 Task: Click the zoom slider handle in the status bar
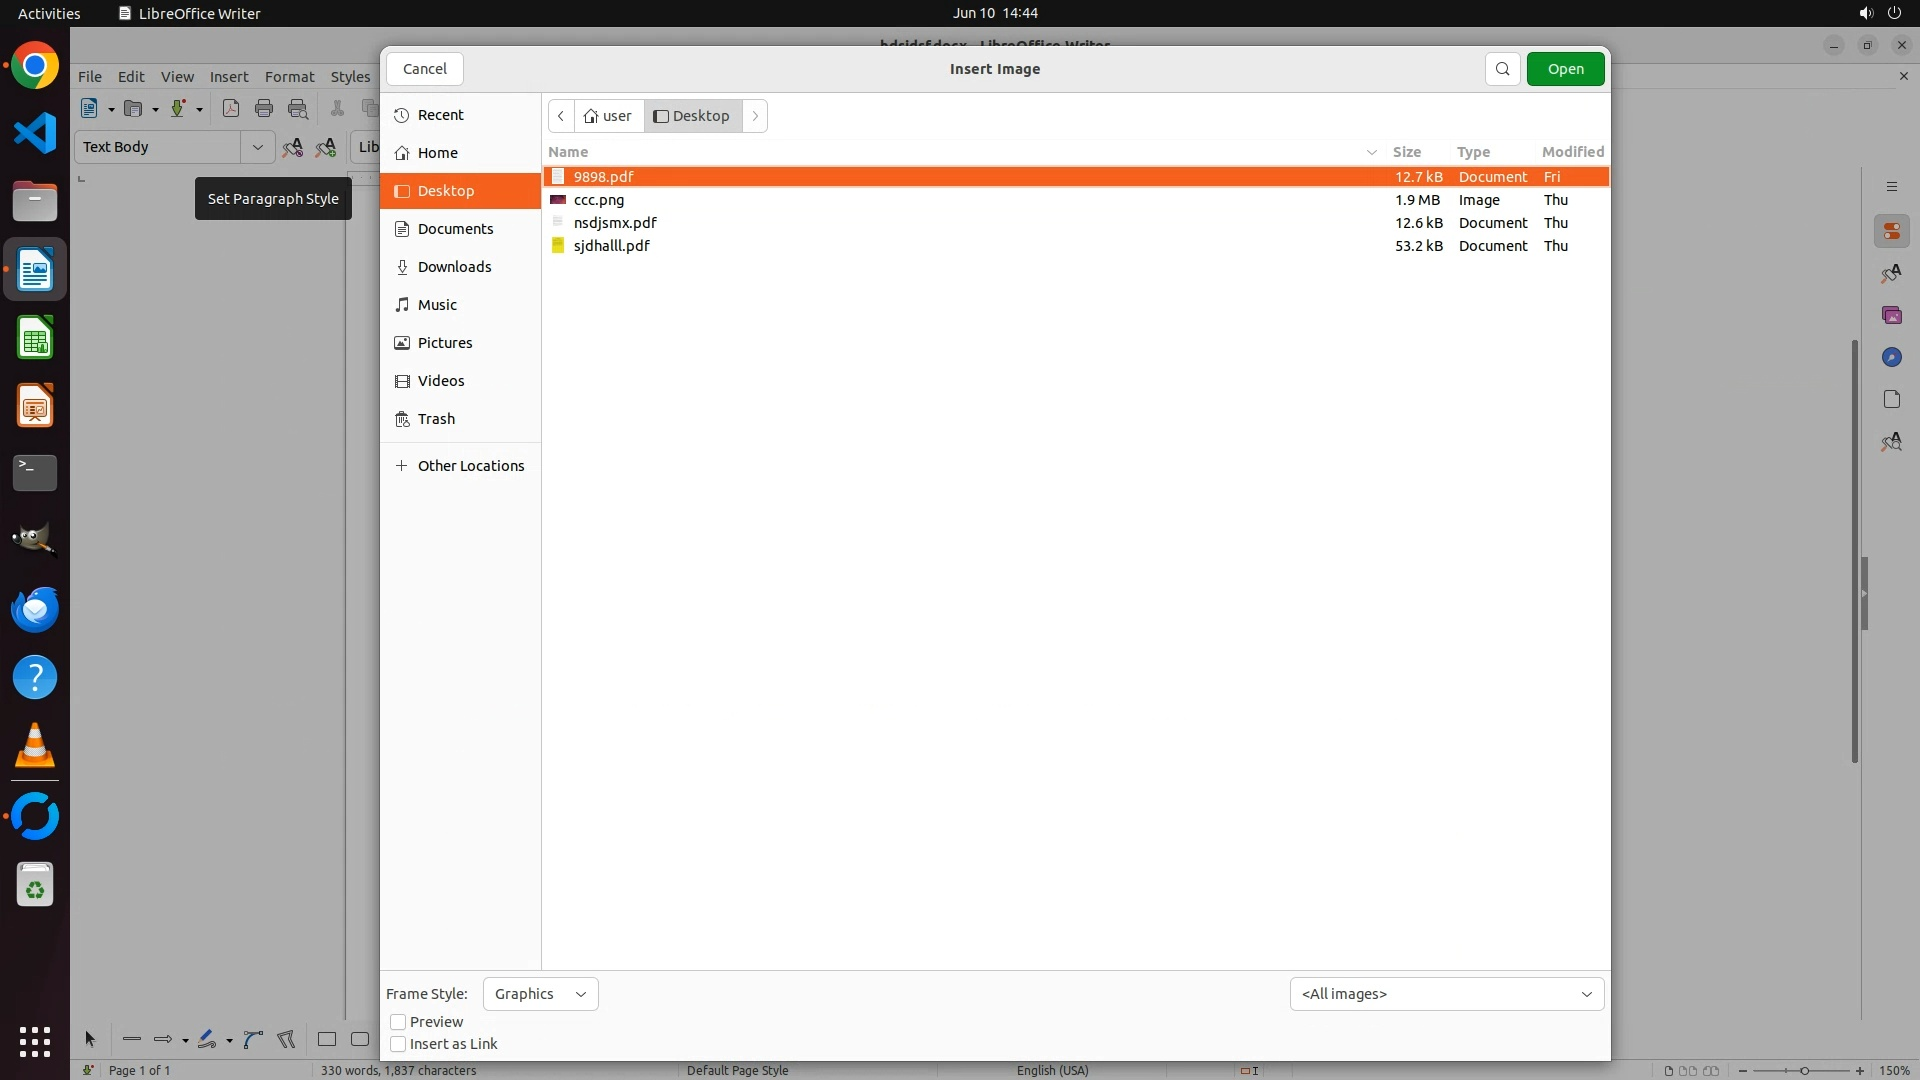[1804, 1071]
